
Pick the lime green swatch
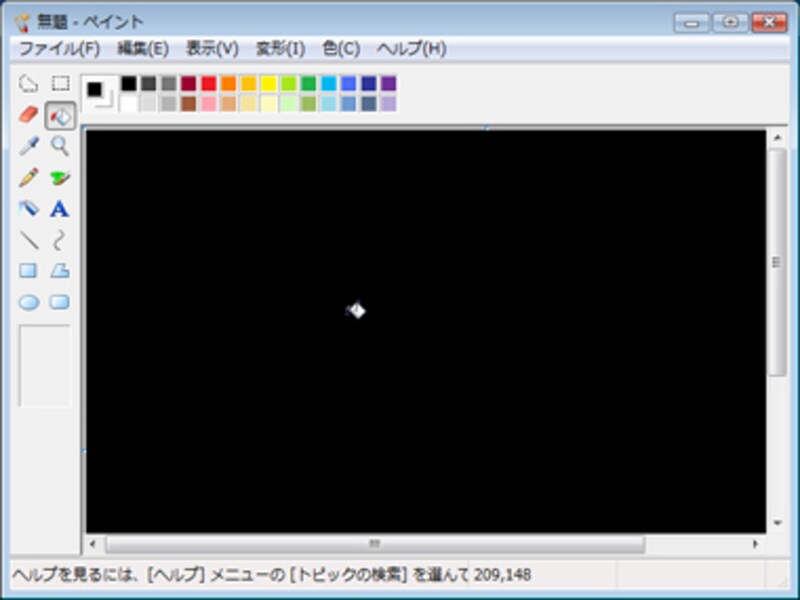click(x=288, y=83)
